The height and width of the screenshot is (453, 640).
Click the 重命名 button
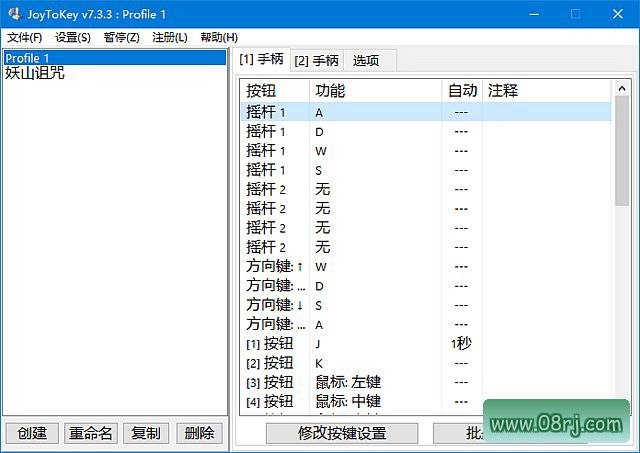[x=91, y=433]
